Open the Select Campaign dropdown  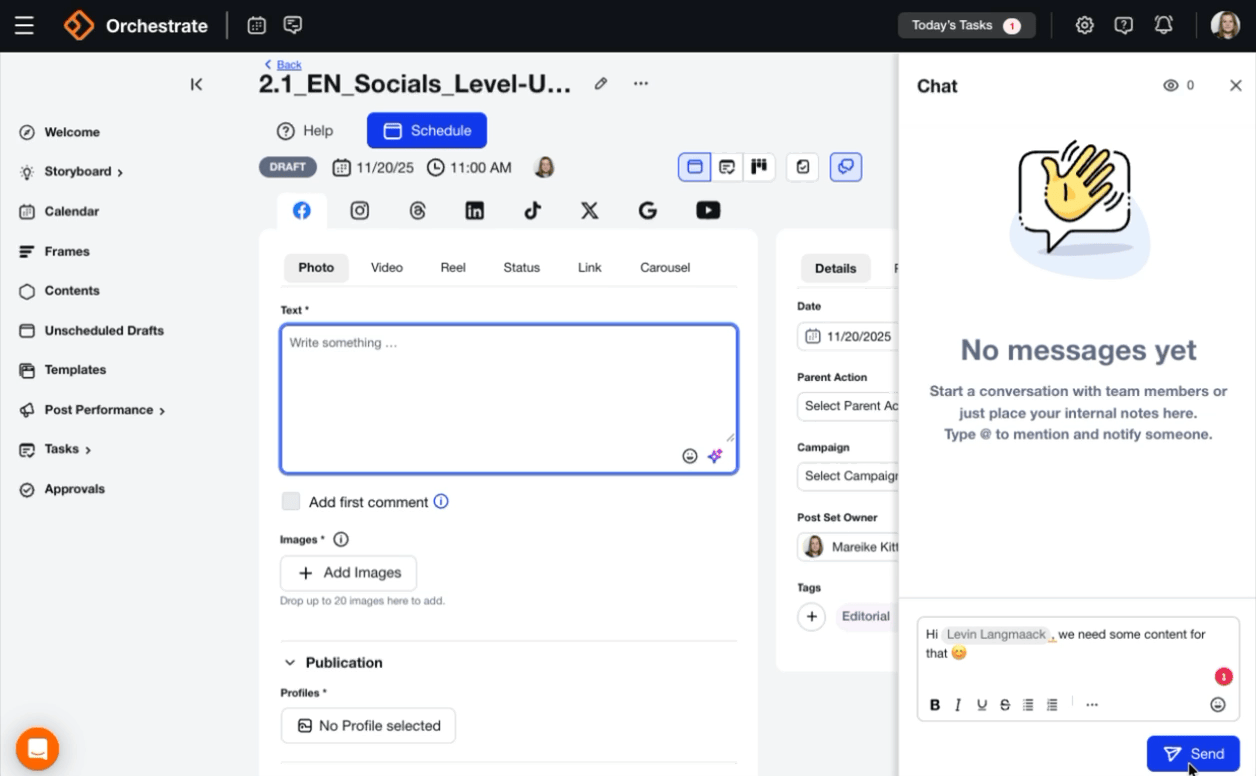[x=849, y=476]
